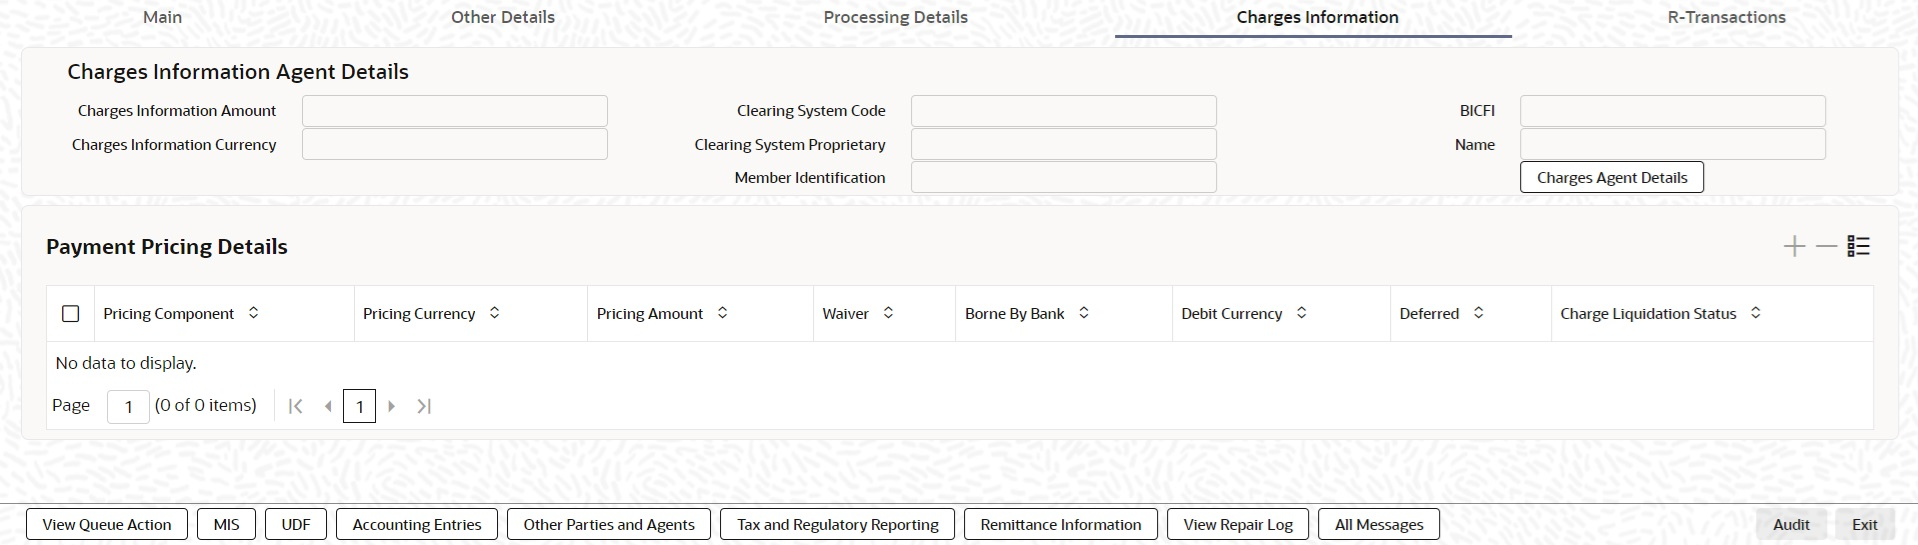1918x545 pixels.
Task: Toggle the select-all checkbox in pricing table
Action: pyautogui.click(x=71, y=314)
